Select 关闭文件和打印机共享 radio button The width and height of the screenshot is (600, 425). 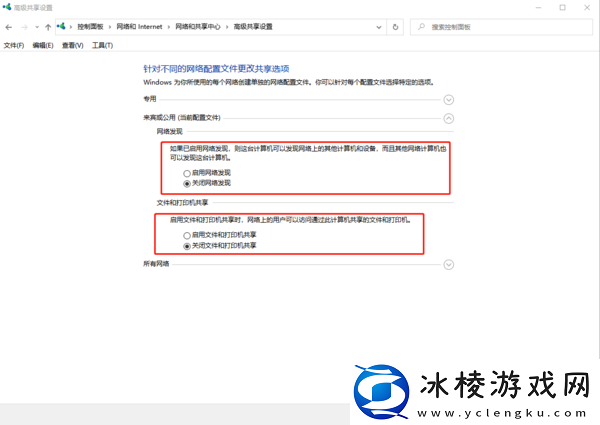pyautogui.click(x=187, y=246)
